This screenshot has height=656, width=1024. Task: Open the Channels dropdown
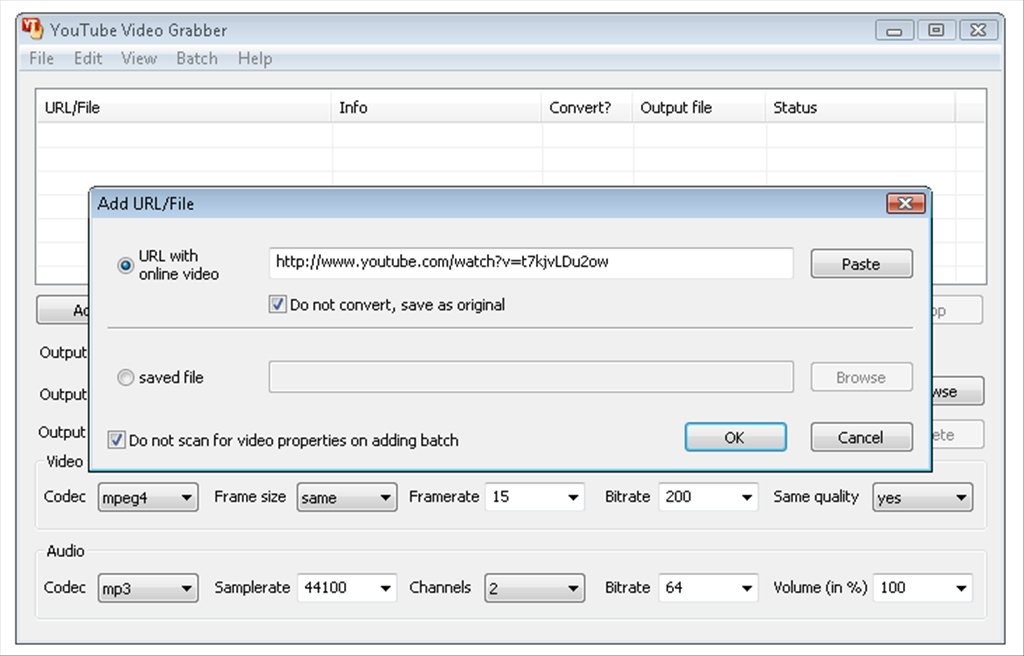(x=534, y=588)
